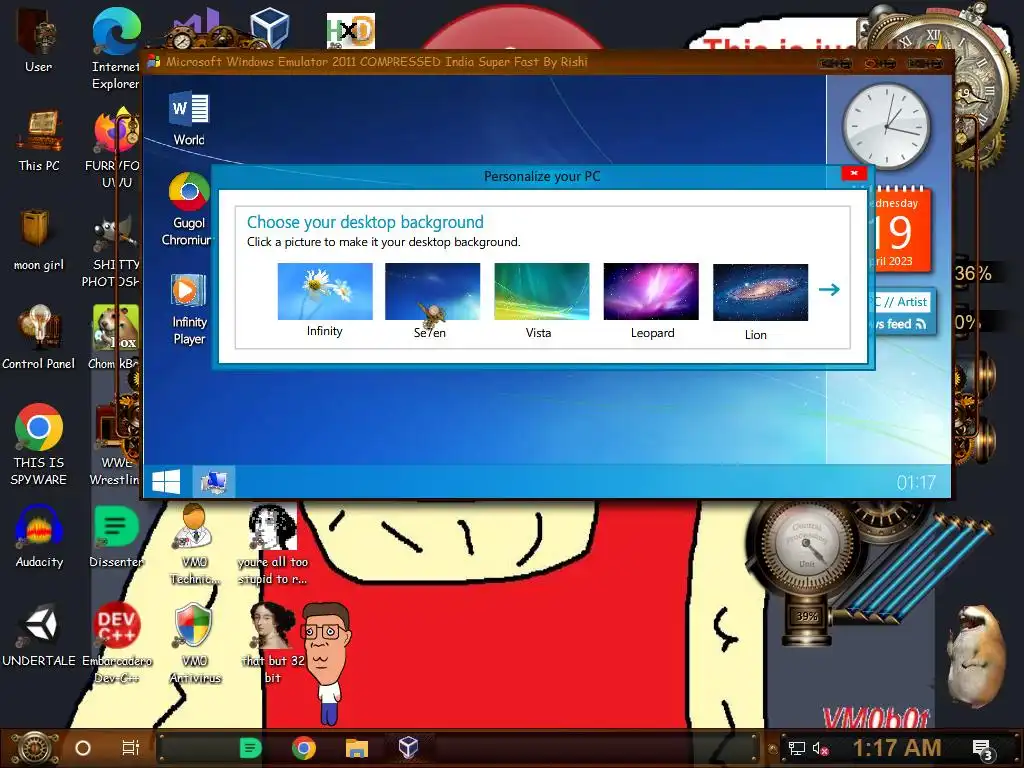Screen dimensions: 1024x768
Task: Show next wallpapers with the arrow
Action: pyautogui.click(x=829, y=289)
